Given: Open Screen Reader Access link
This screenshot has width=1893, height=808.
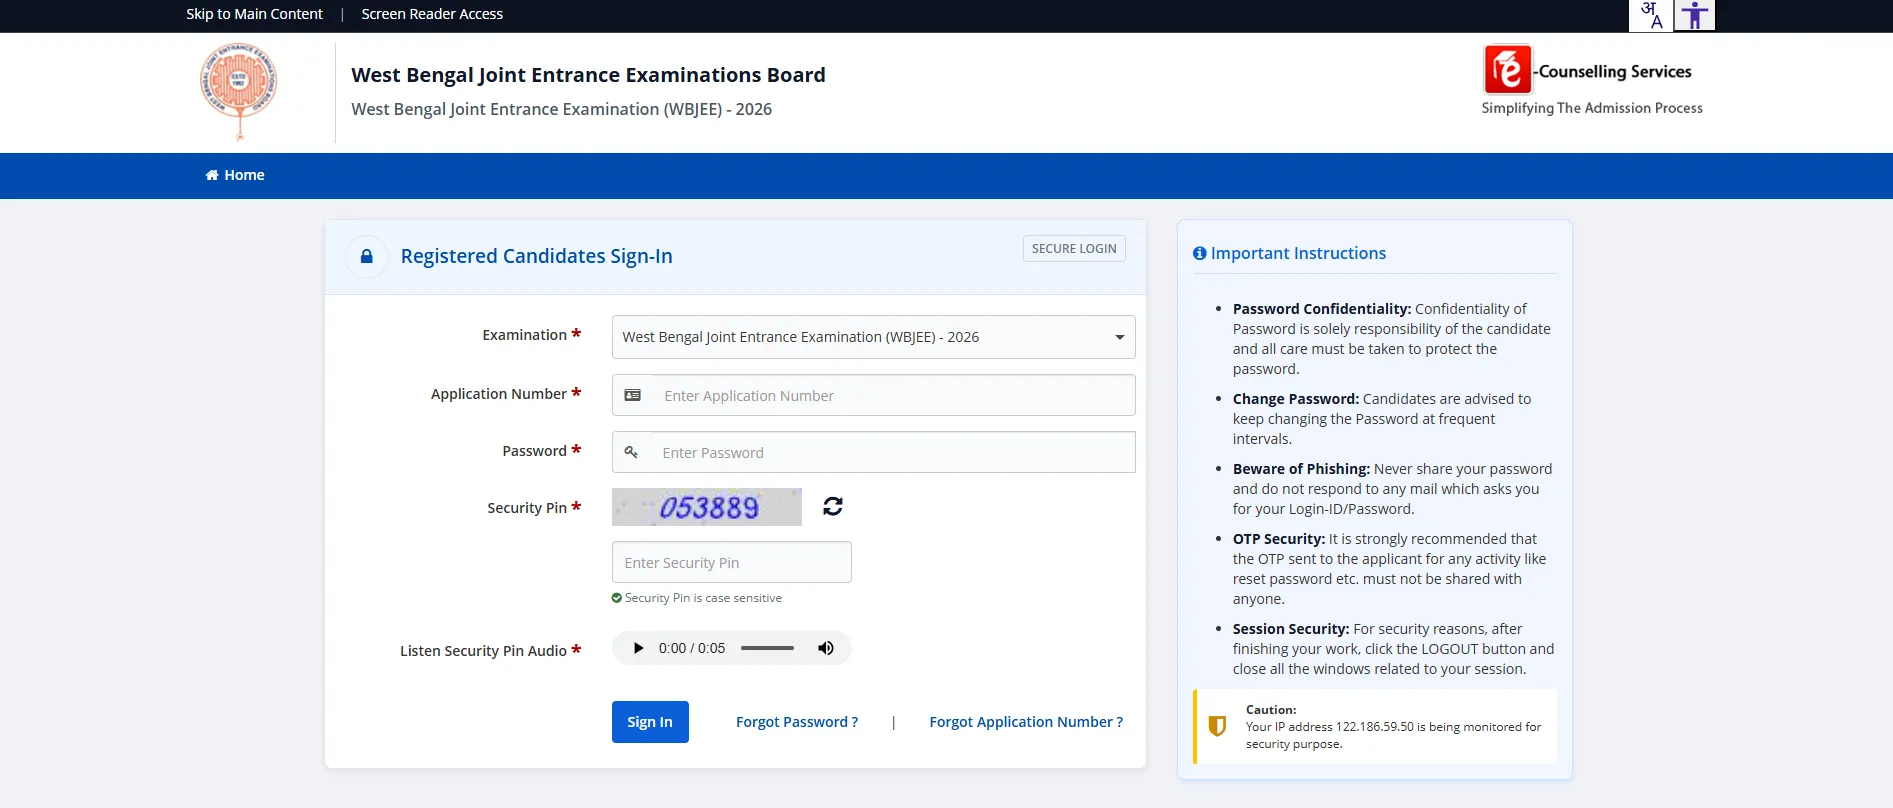Looking at the screenshot, I should coord(432,14).
